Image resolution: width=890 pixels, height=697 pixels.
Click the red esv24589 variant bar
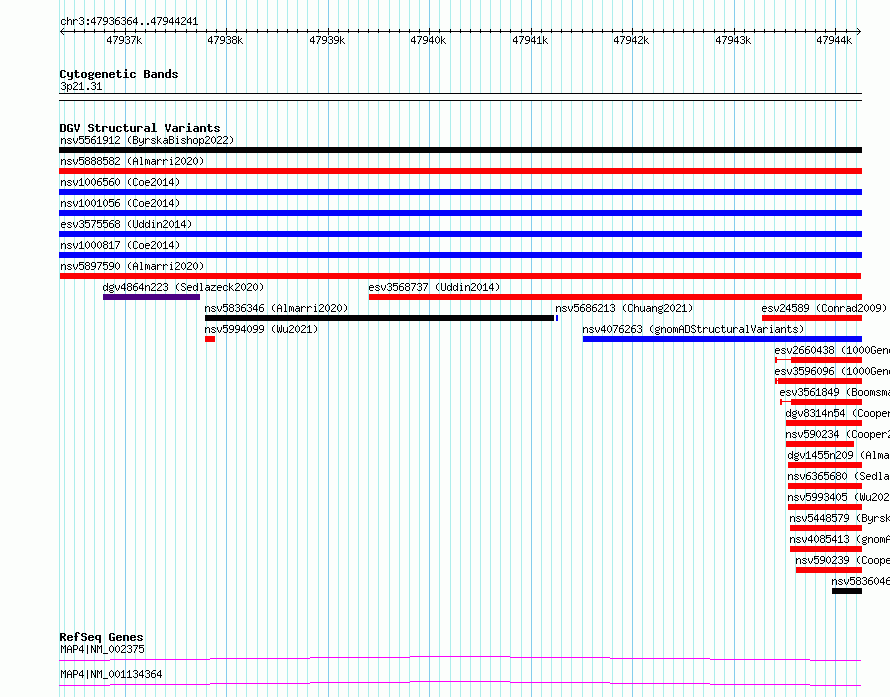[x=812, y=318]
